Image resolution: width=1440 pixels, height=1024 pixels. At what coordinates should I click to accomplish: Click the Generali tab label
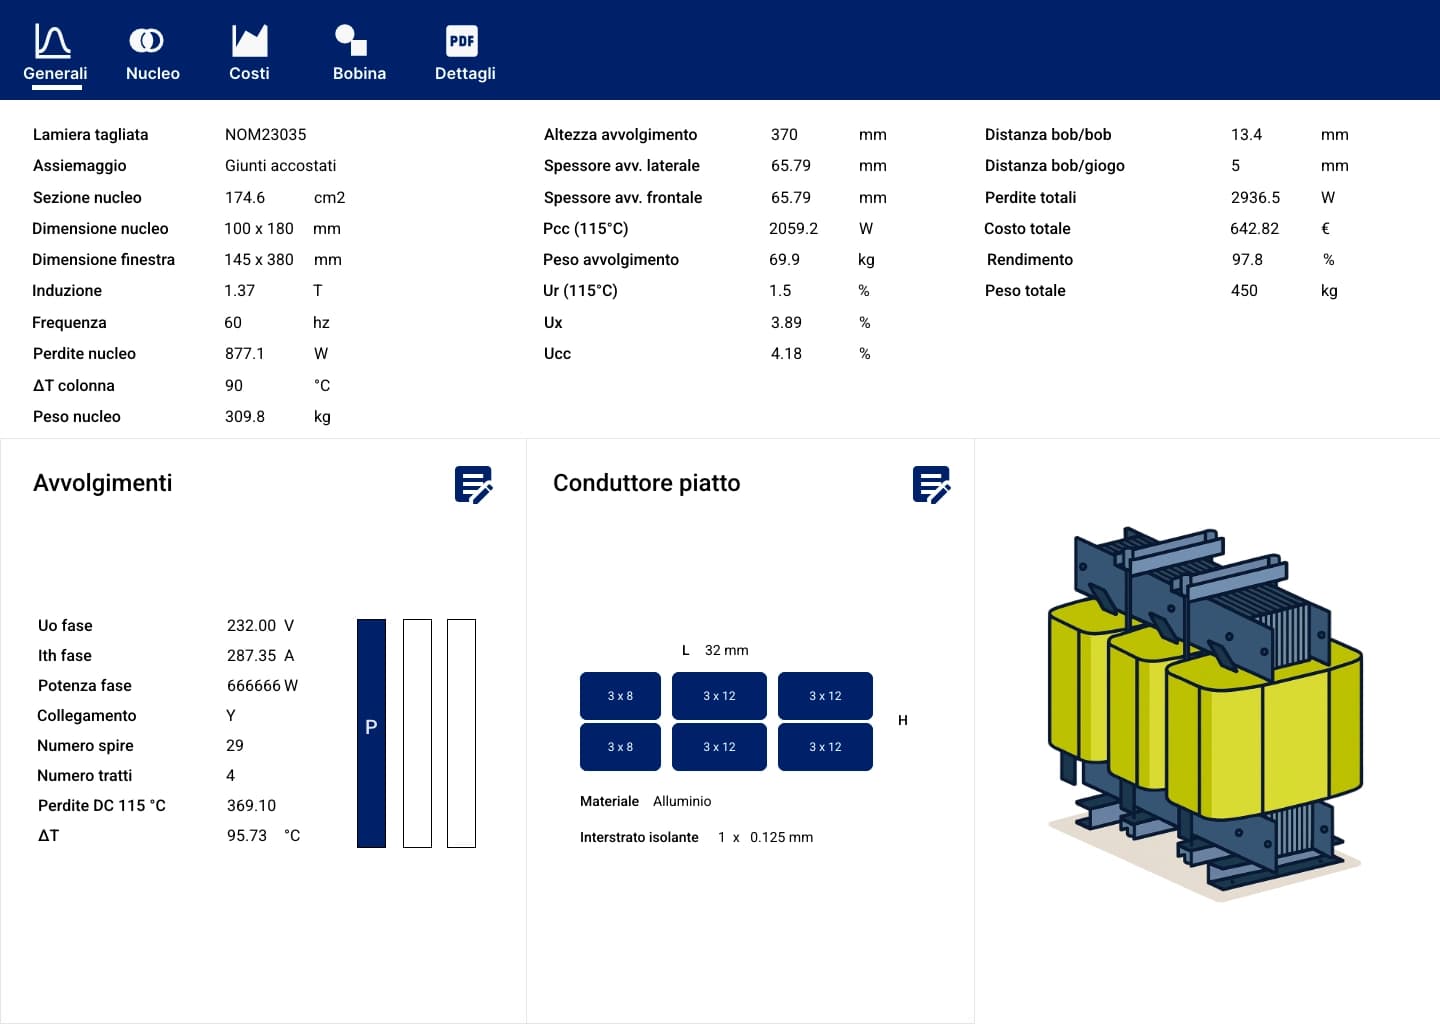[55, 74]
